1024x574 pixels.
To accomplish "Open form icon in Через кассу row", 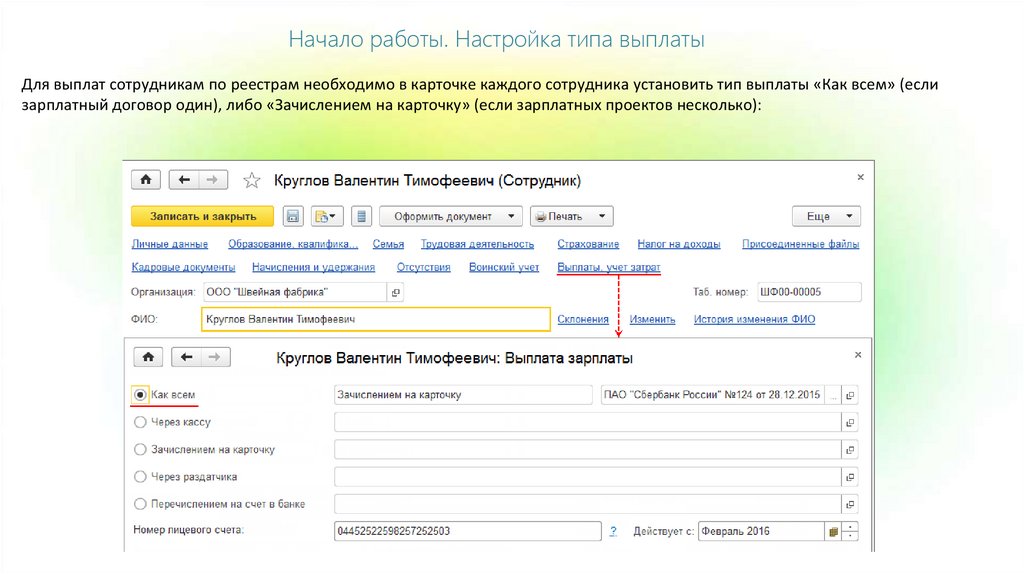I will pos(850,423).
